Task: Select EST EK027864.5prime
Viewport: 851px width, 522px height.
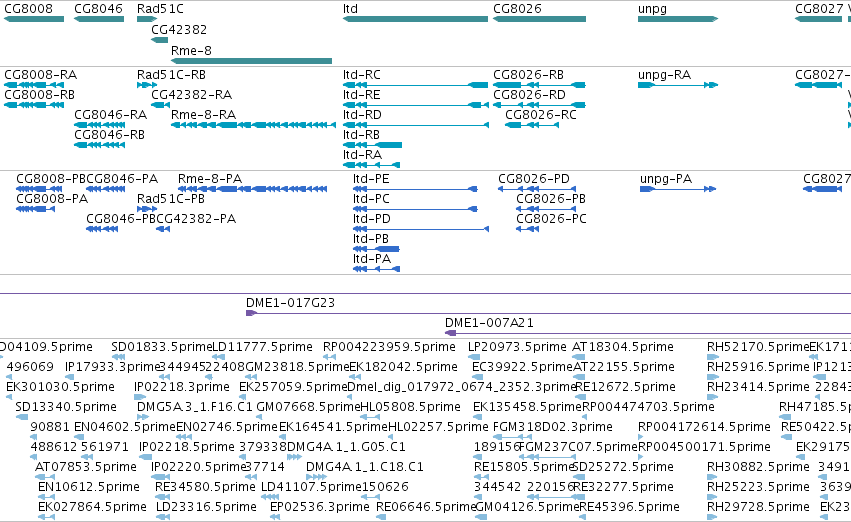Action: pyautogui.click(x=92, y=507)
